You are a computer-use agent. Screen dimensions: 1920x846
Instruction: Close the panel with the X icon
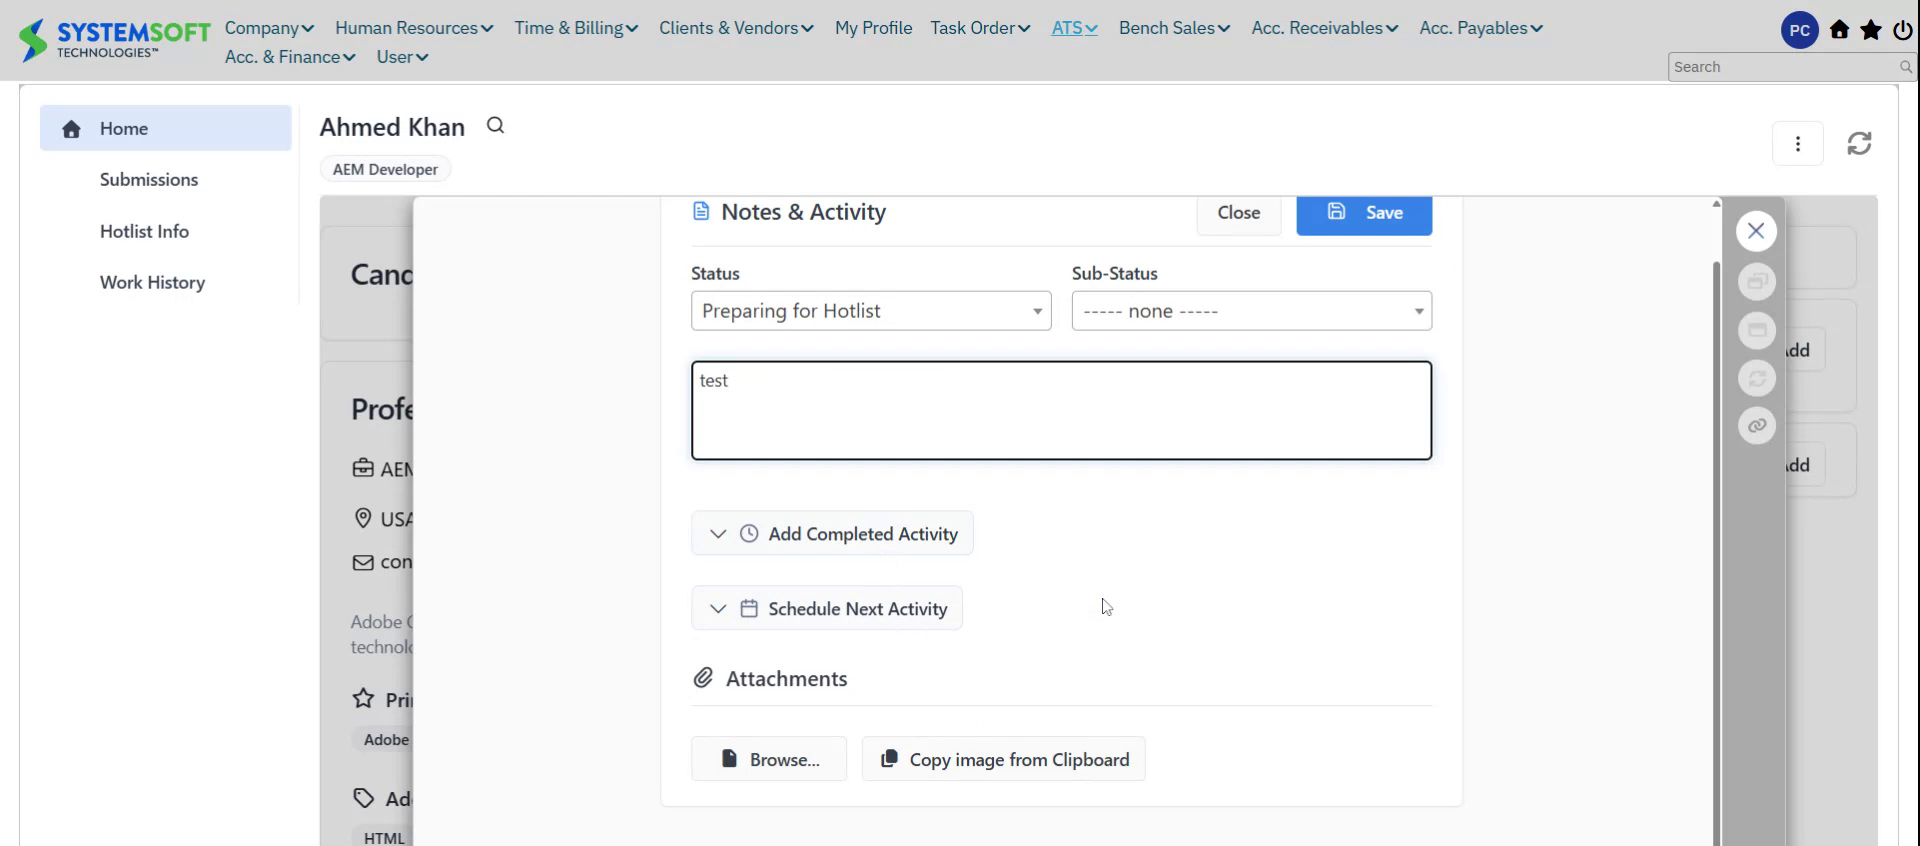click(x=1756, y=231)
